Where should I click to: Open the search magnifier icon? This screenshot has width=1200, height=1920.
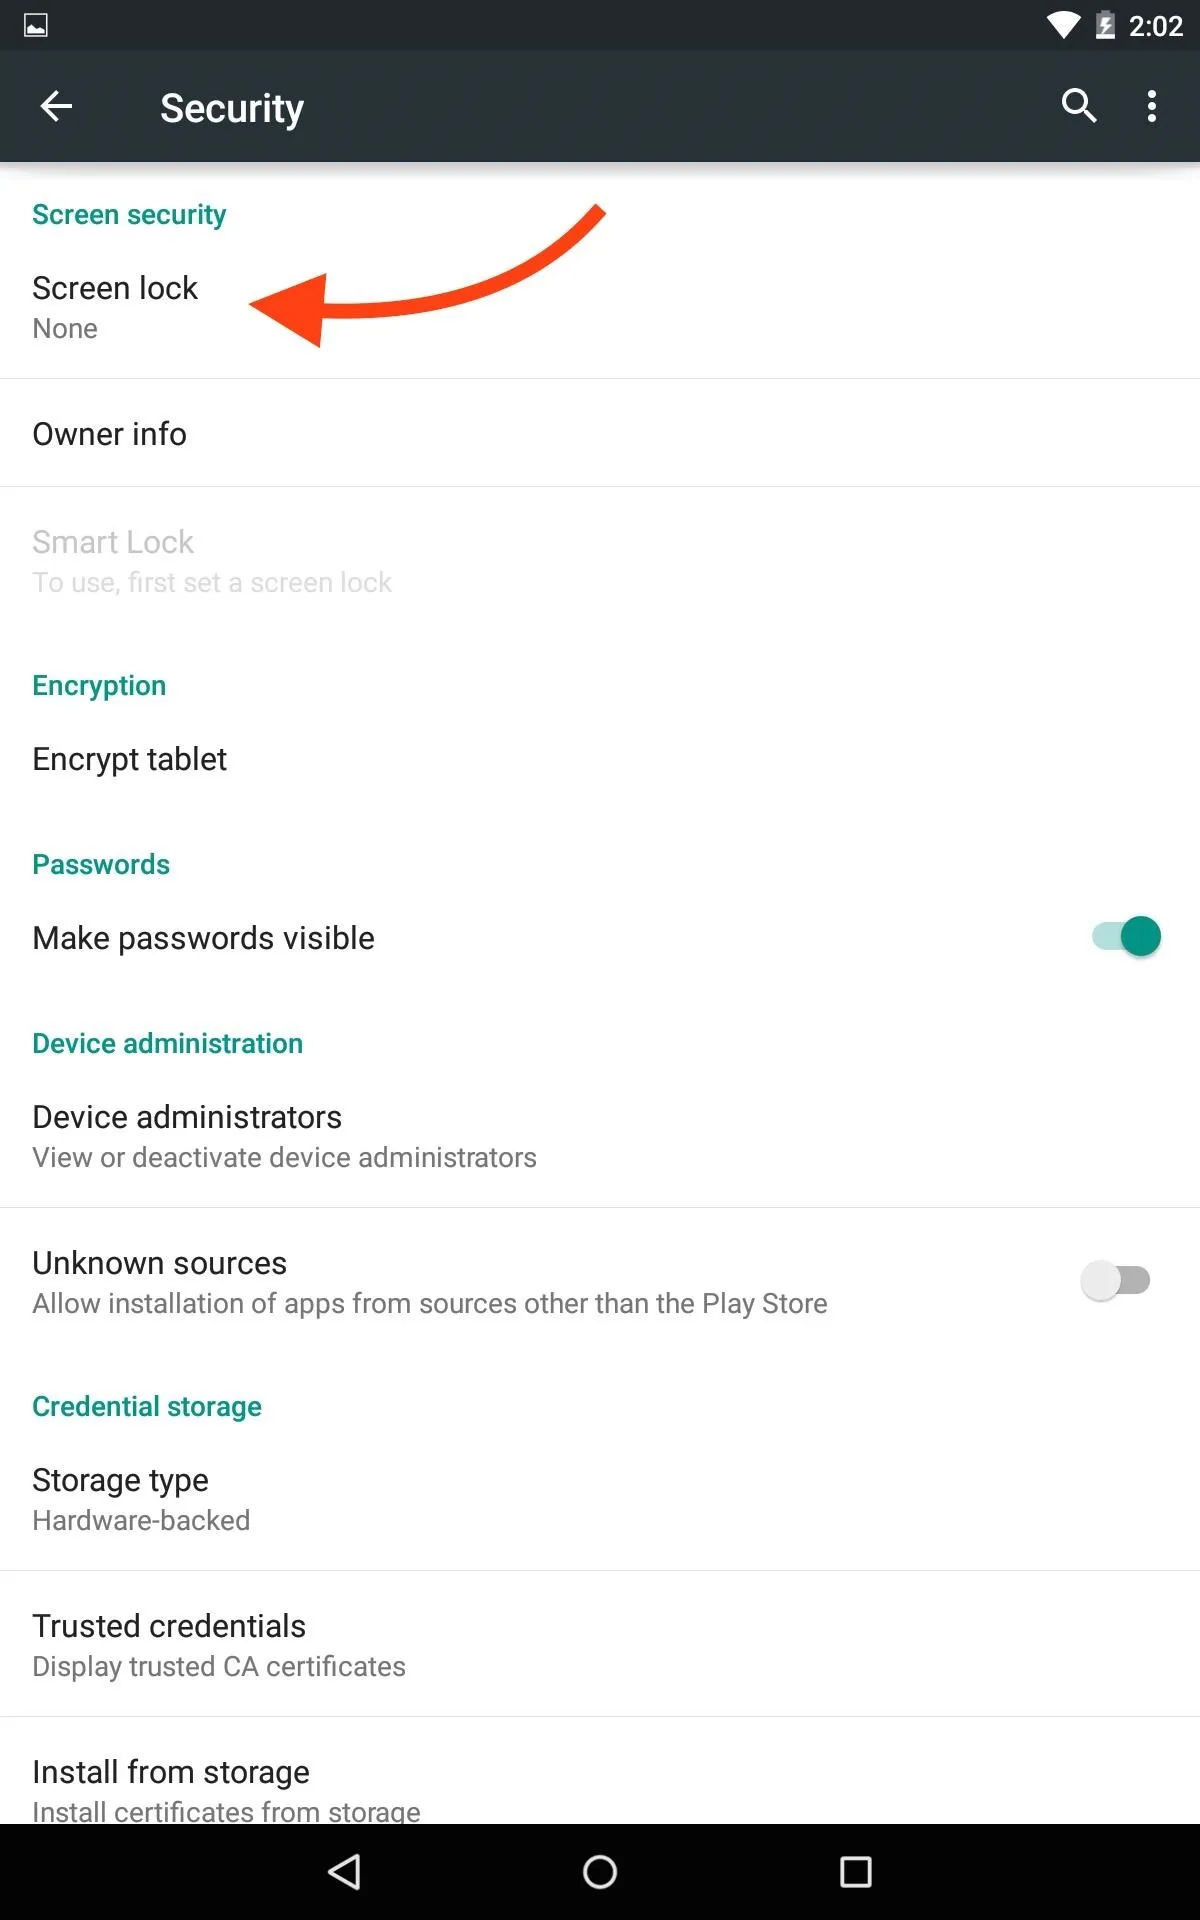[1079, 105]
